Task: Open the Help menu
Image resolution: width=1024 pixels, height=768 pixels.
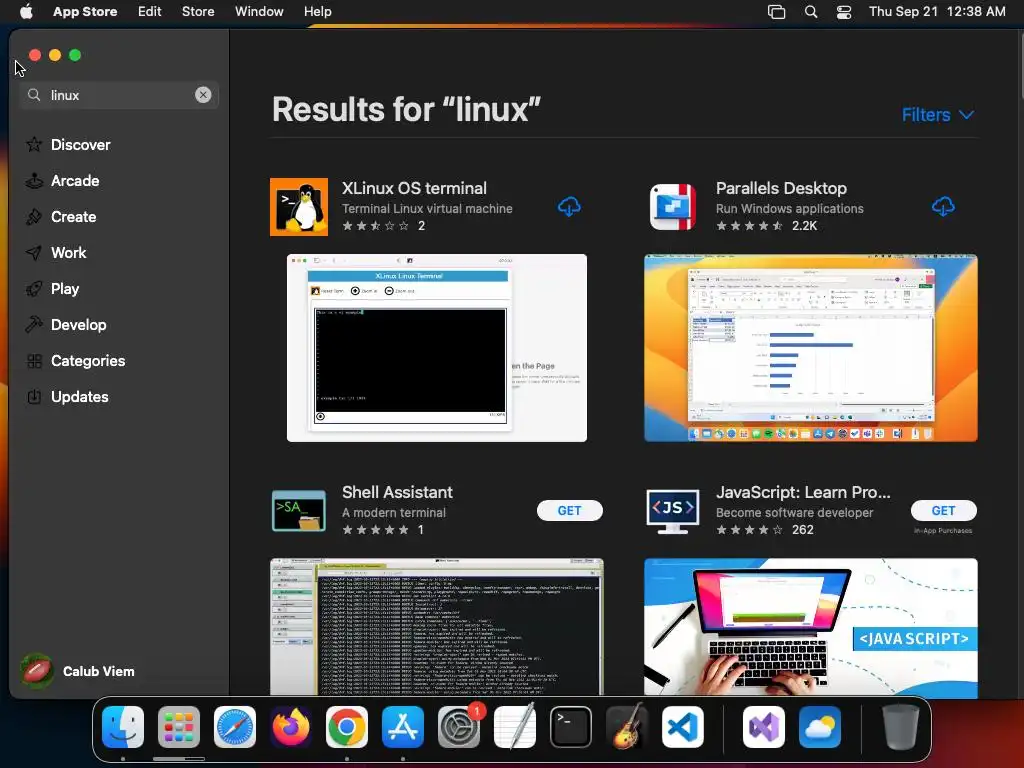Action: click(317, 12)
